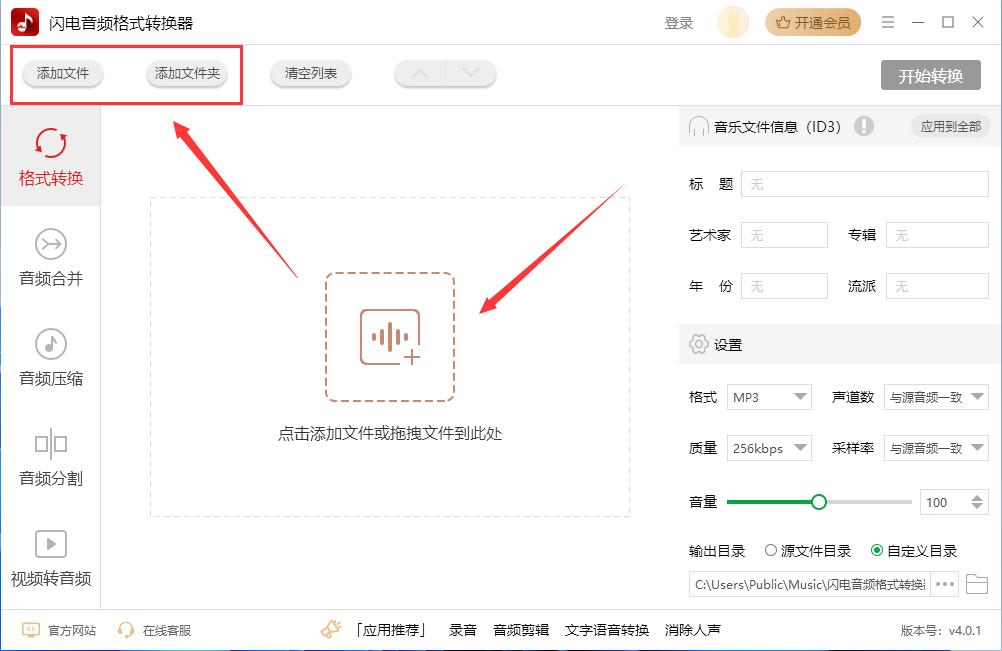Click the info icon next to 音乐文件信息 (ID3)

865,126
